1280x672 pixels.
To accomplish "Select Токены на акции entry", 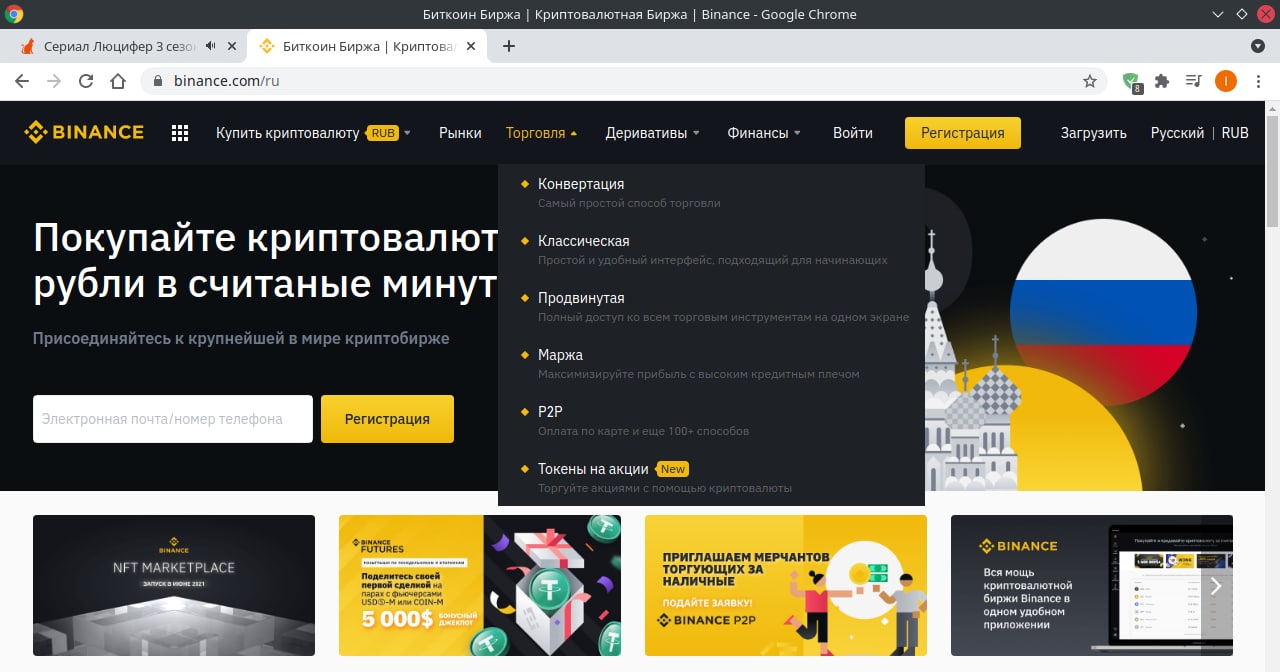I will [x=711, y=478].
